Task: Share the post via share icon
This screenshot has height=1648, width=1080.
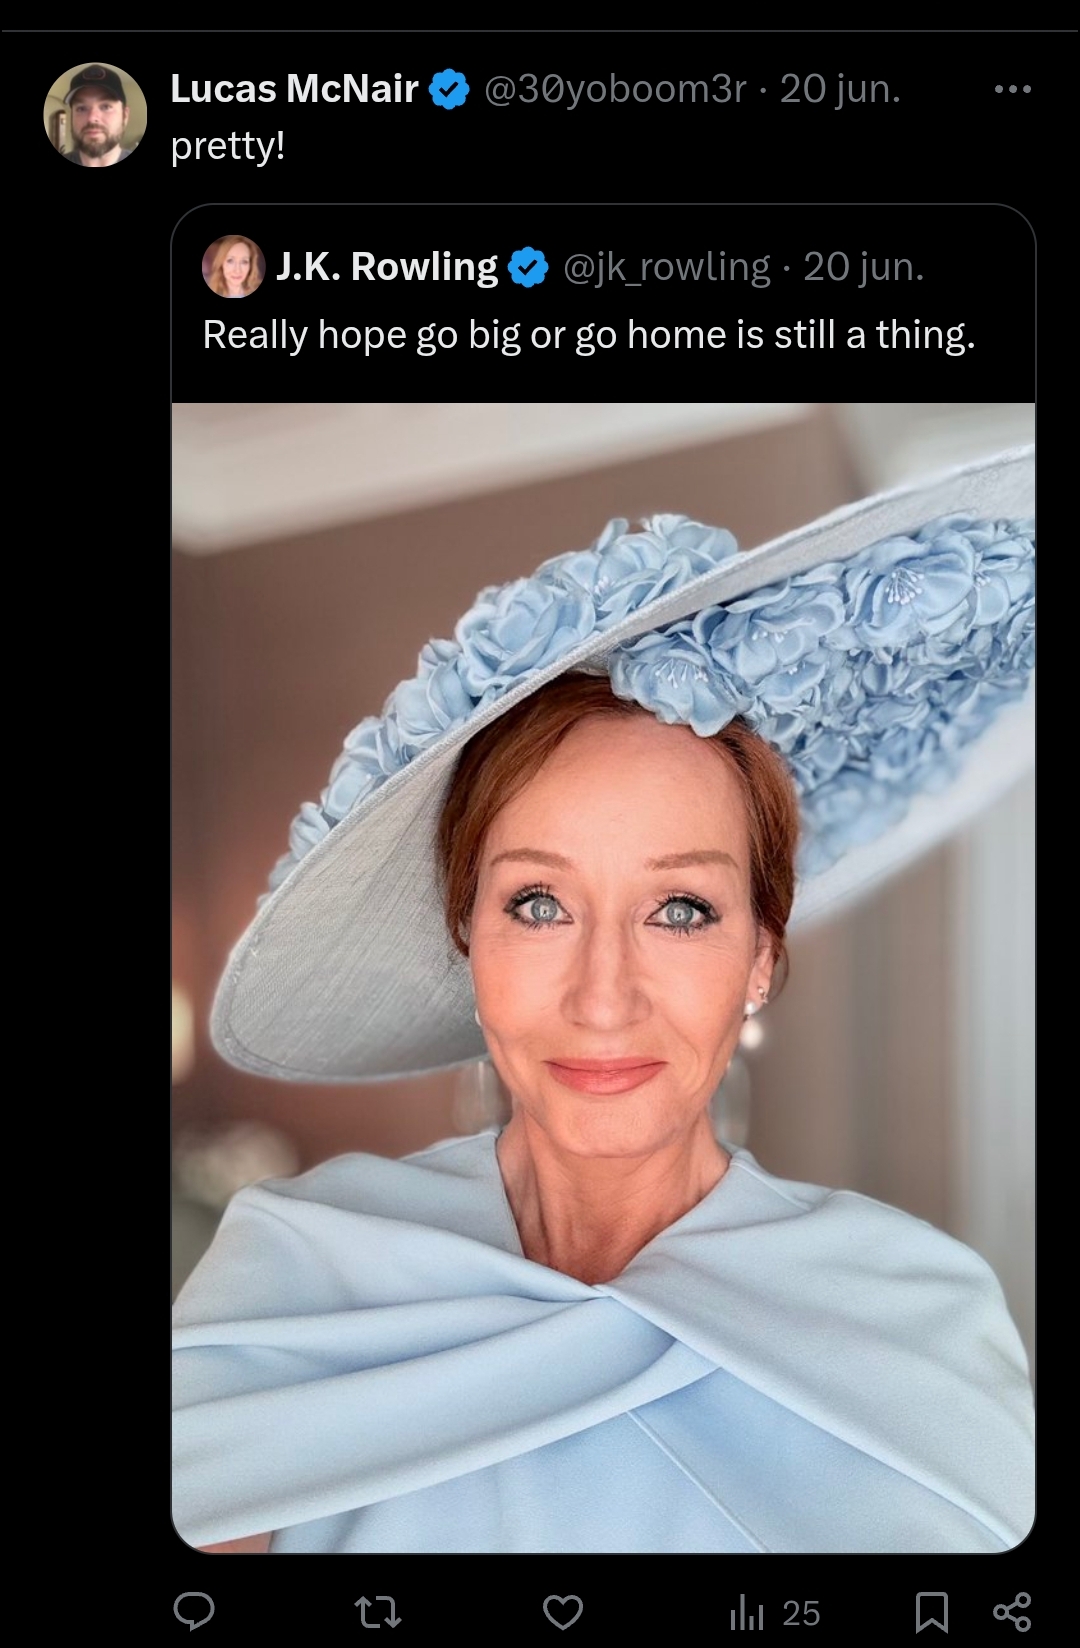Action: 1012,1612
